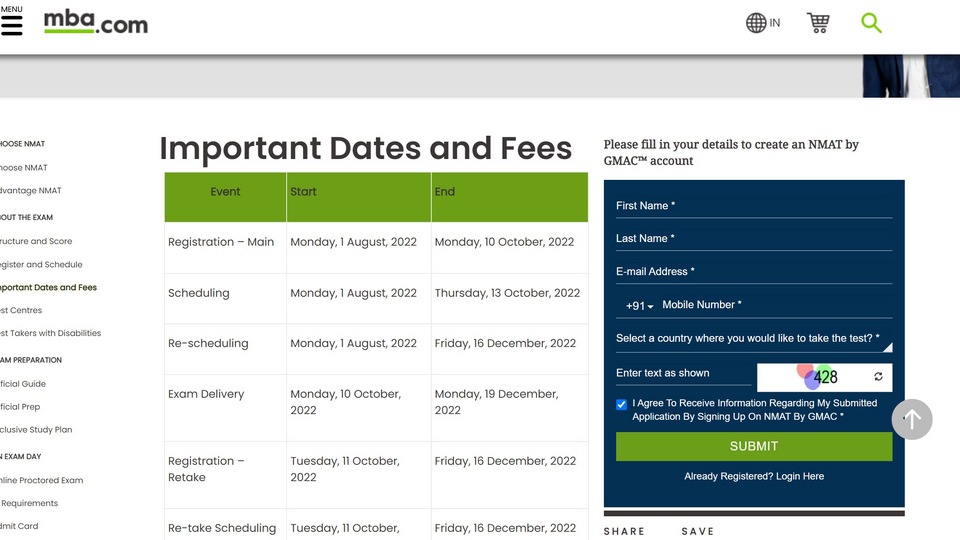Viewport: 960px width, 540px height.
Task: Click the First Name field
Action: click(754, 206)
